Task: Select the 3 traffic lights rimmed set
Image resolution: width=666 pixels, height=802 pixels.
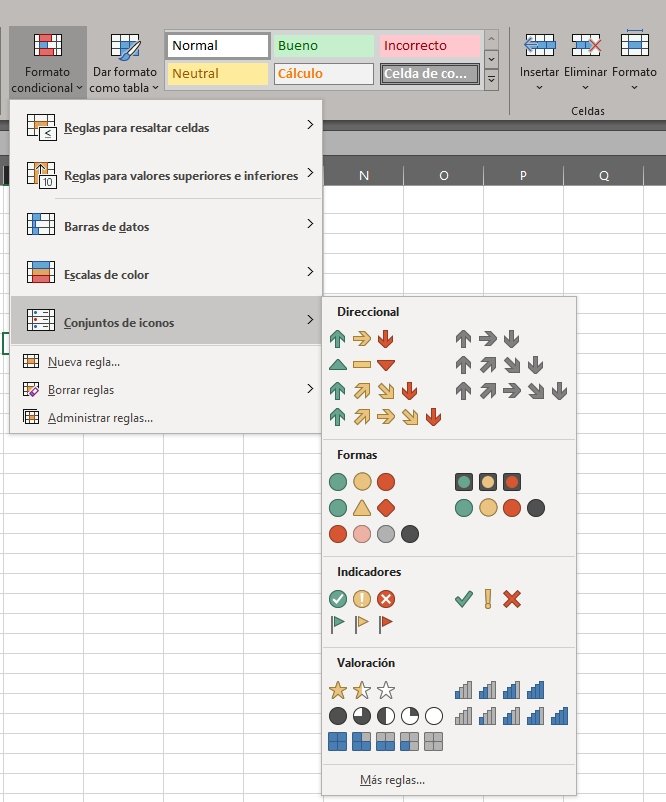Action: click(x=487, y=482)
